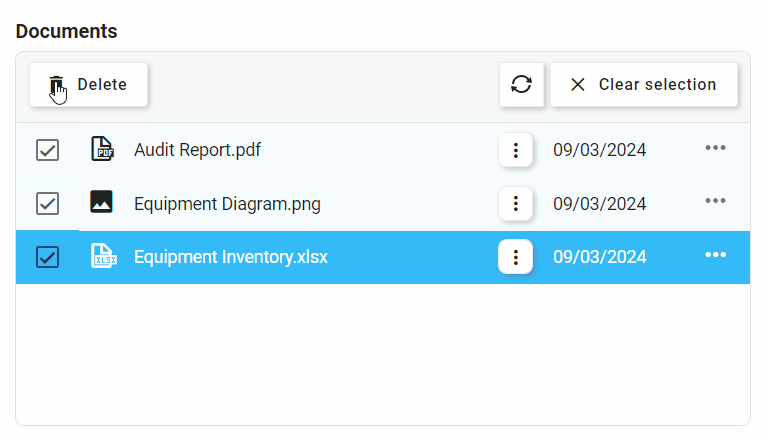Image resolution: width=766 pixels, height=441 pixels.
Task: Click Clear selection button
Action: (644, 84)
